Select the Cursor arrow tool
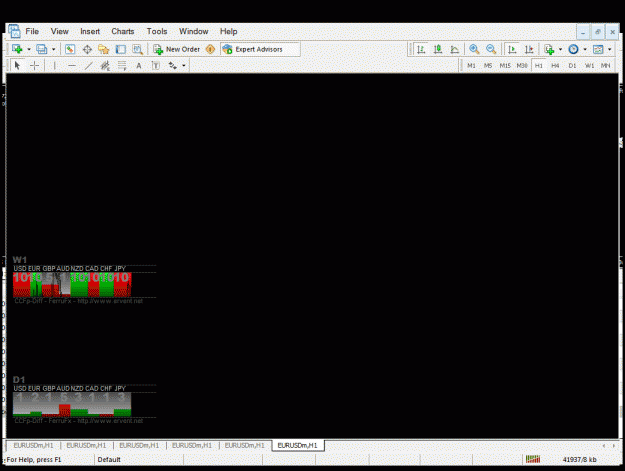This screenshot has width=625, height=471. (17, 65)
